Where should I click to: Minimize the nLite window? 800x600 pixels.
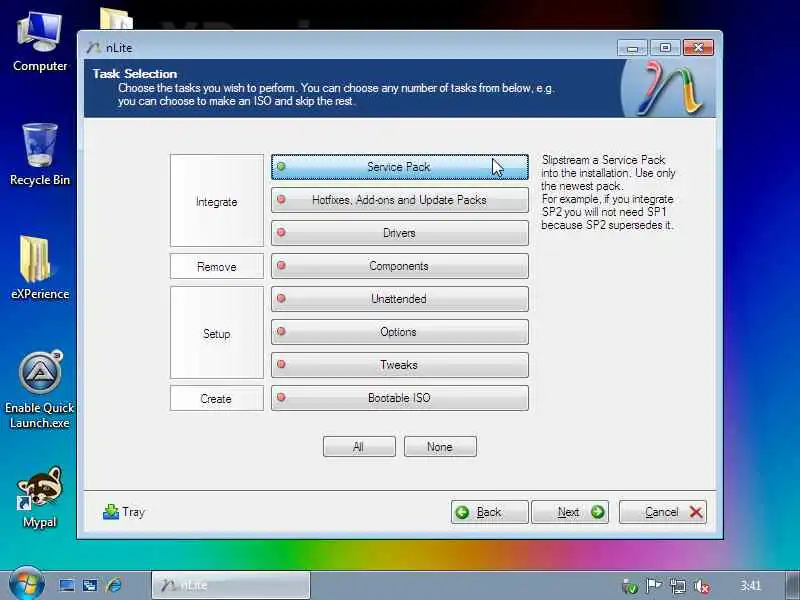[633, 48]
